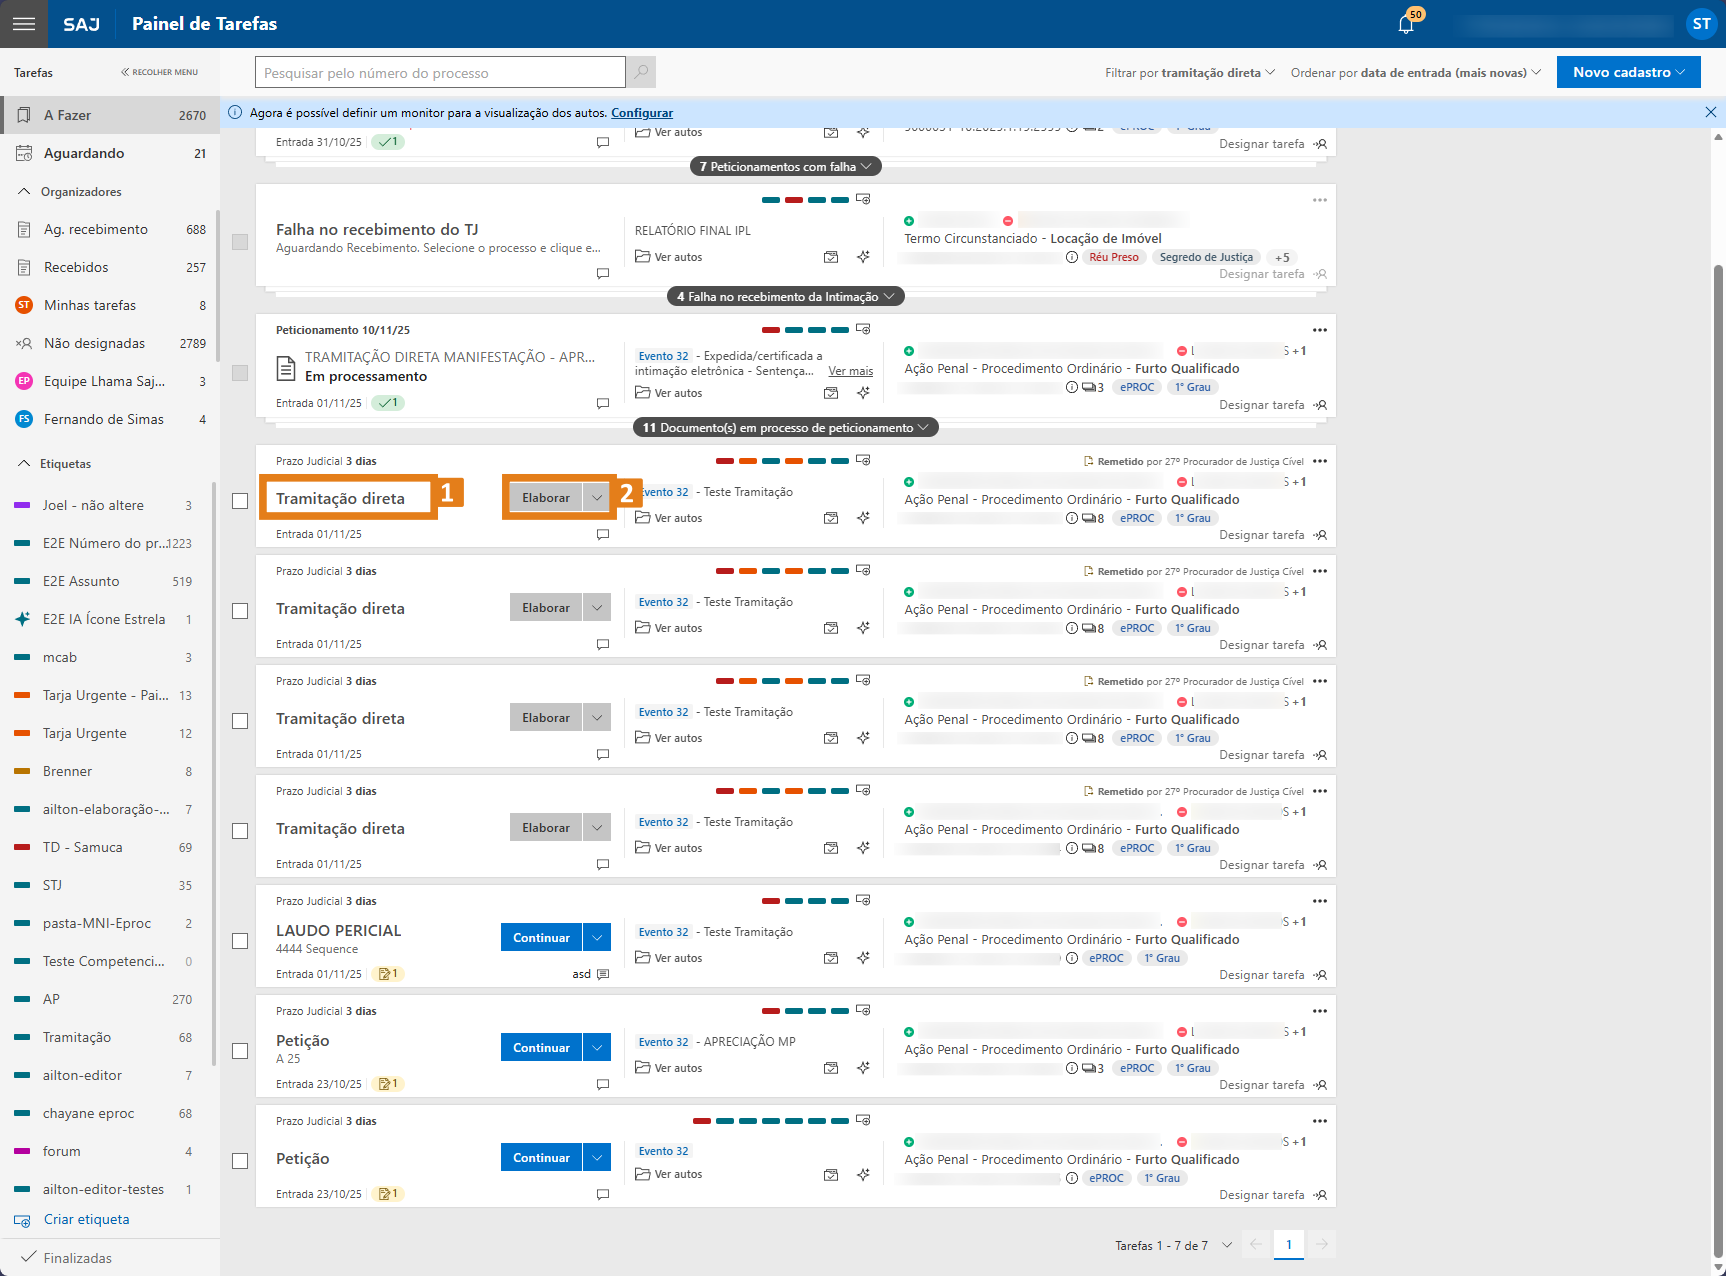Click the AI sparkle icon on LAUDO PERICIAL row
This screenshot has width=1726, height=1276.
tap(863, 958)
